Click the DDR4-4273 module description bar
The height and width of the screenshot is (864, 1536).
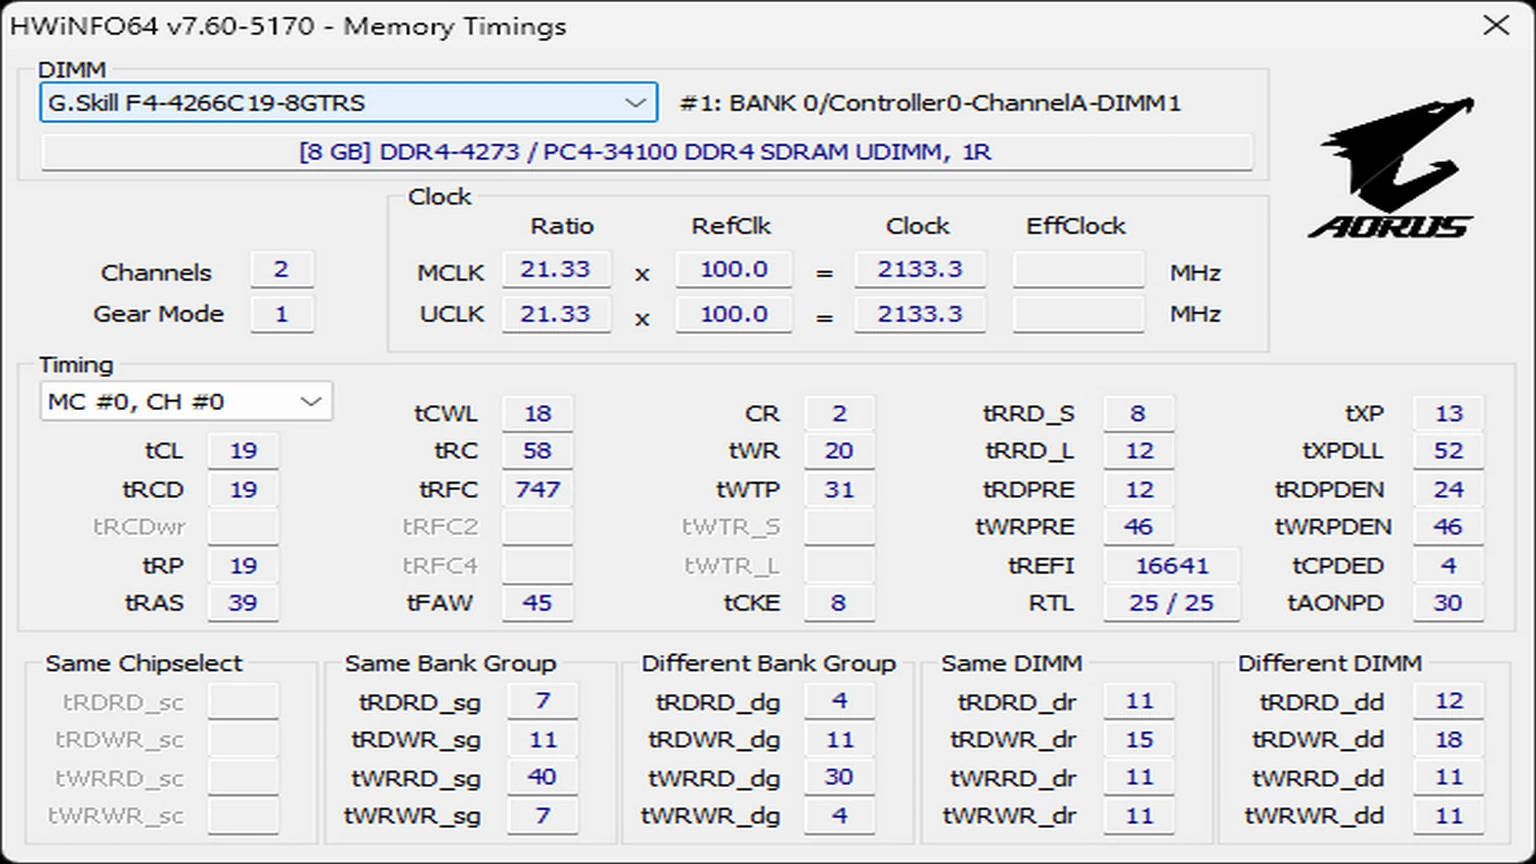click(646, 152)
